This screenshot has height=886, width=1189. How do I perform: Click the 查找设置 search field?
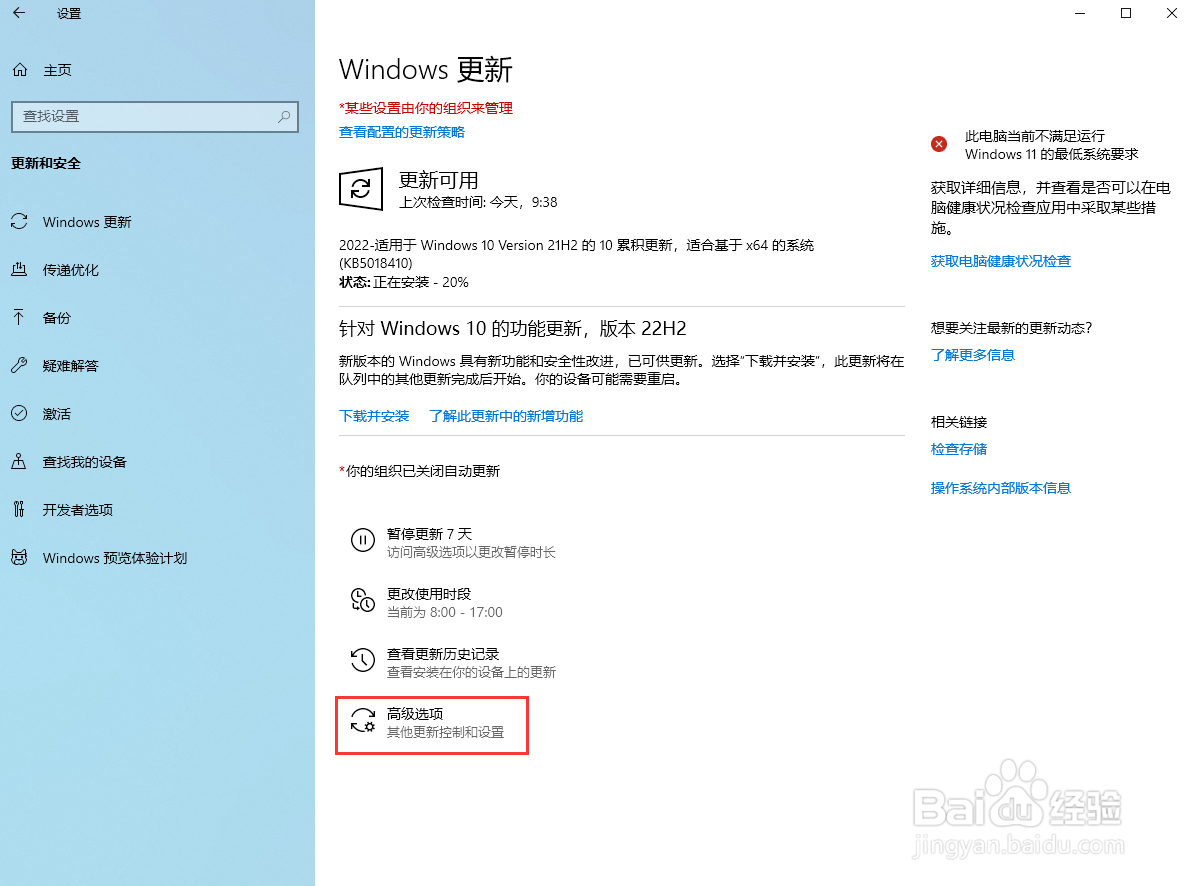[x=155, y=117]
